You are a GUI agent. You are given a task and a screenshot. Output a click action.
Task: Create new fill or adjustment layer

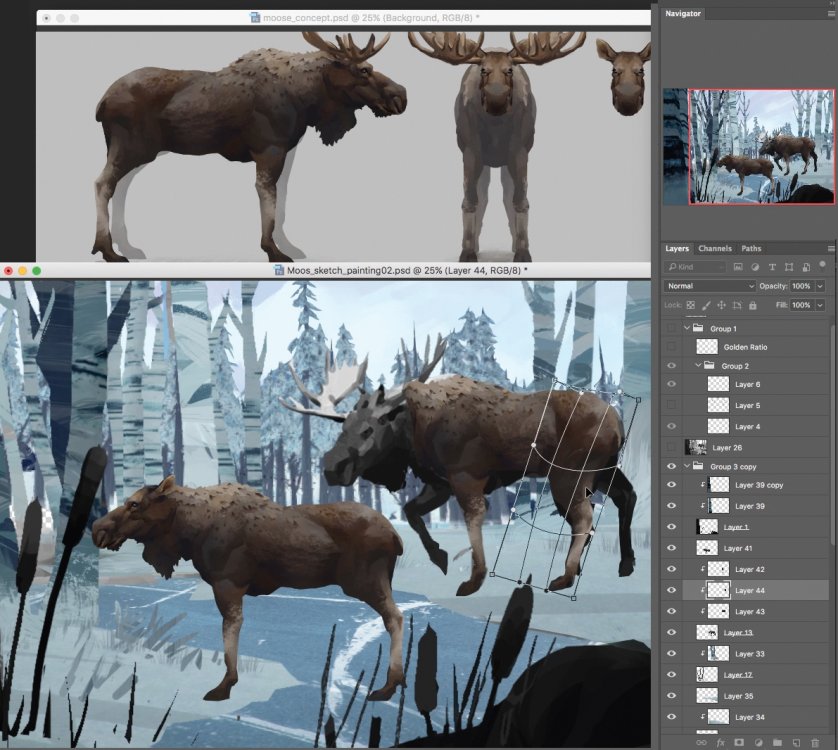tap(758, 743)
